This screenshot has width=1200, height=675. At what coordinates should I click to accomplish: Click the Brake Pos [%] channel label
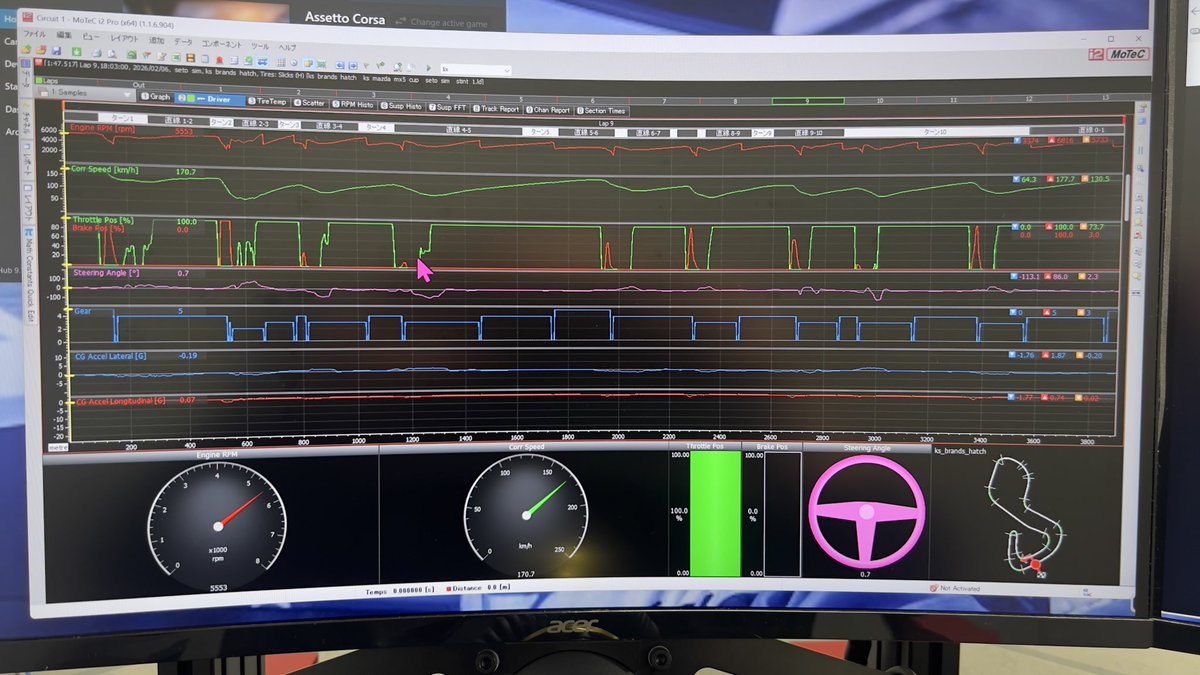(100, 229)
